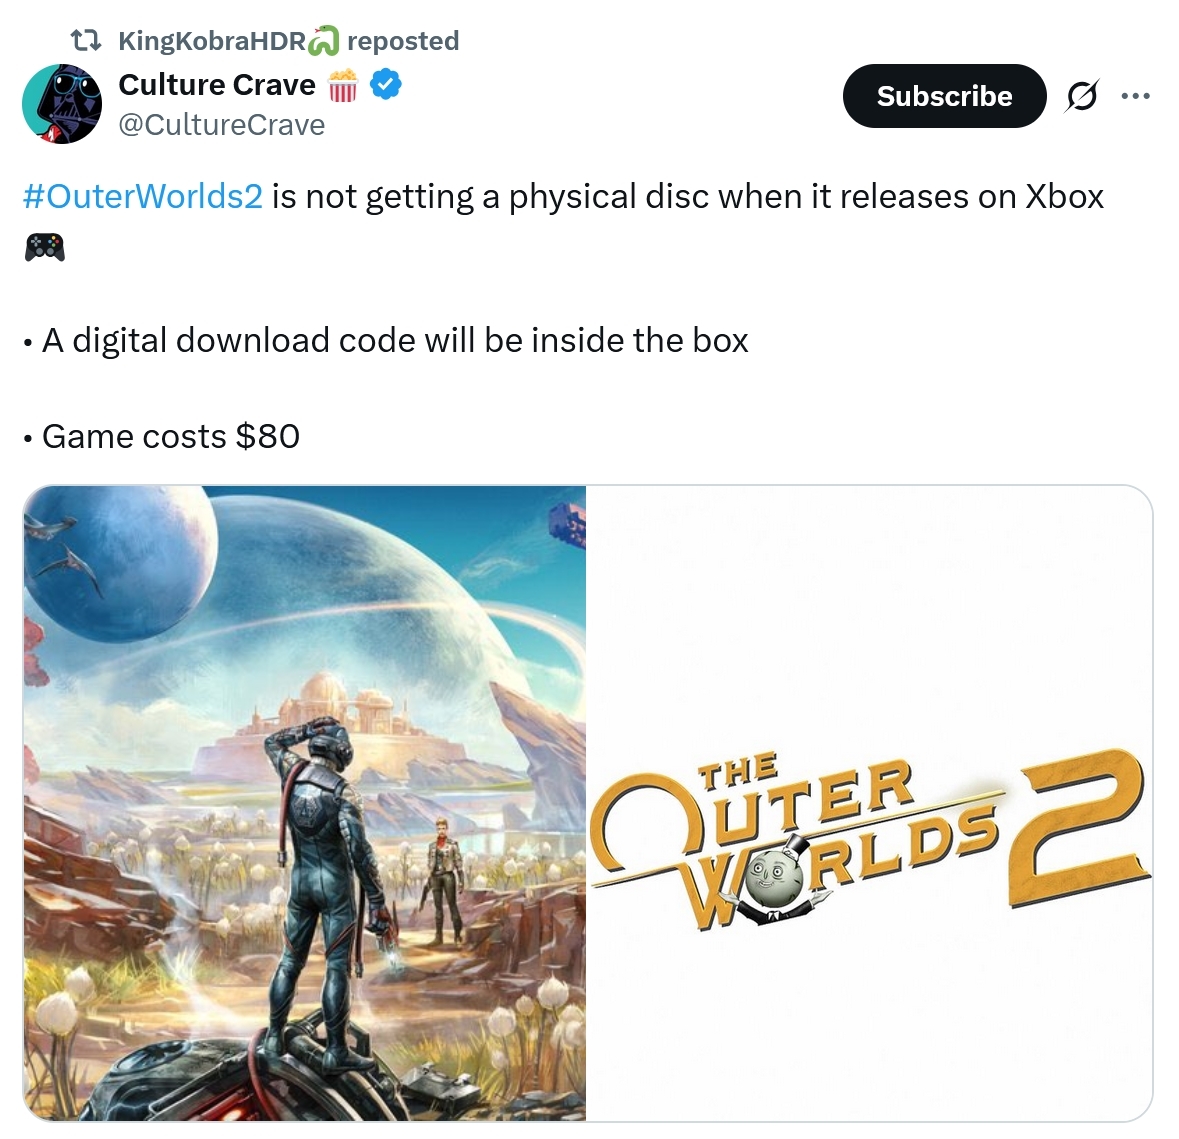
Task: Open the #OuterWorlds2 hashtag
Action: tap(143, 196)
